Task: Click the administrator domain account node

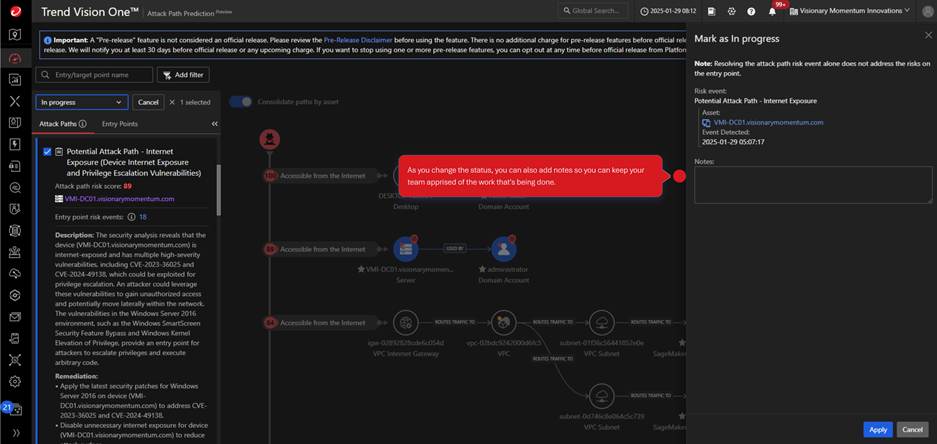Action: tap(504, 249)
